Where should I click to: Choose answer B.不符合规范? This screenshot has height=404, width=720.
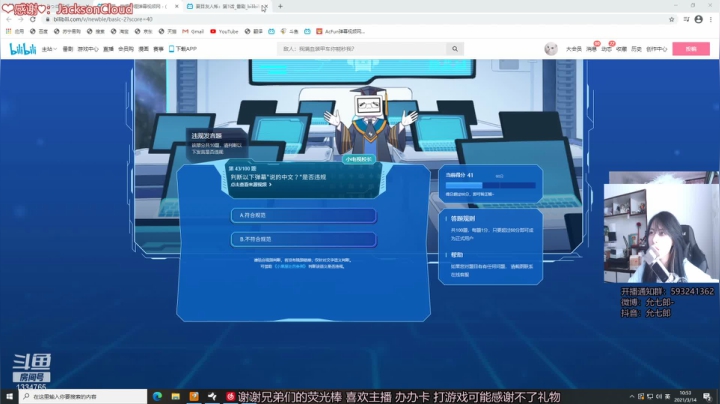click(x=304, y=239)
